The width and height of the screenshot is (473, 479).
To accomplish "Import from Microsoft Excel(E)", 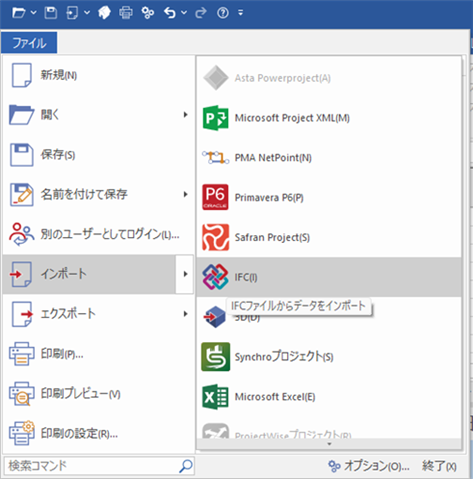I will 329,397.
